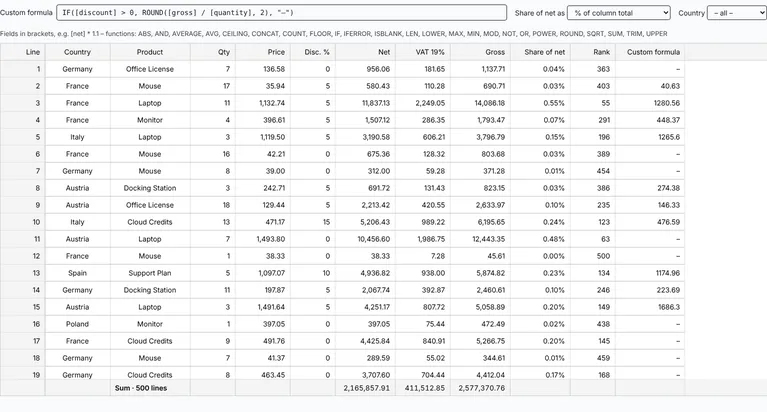Sort by the Qty column header

(213, 52)
